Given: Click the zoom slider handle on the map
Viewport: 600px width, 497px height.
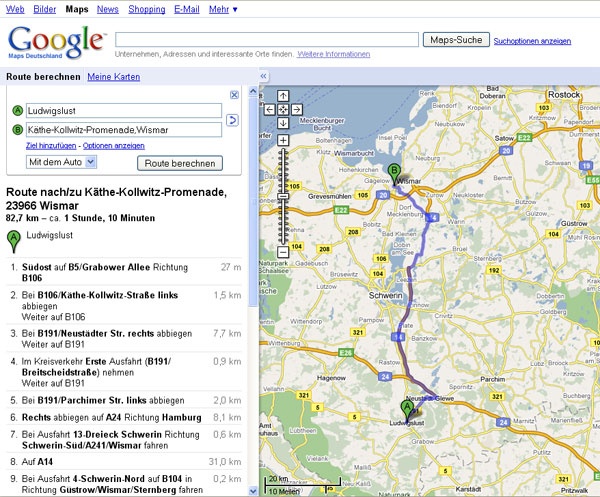Looking at the screenshot, I should [x=283, y=196].
